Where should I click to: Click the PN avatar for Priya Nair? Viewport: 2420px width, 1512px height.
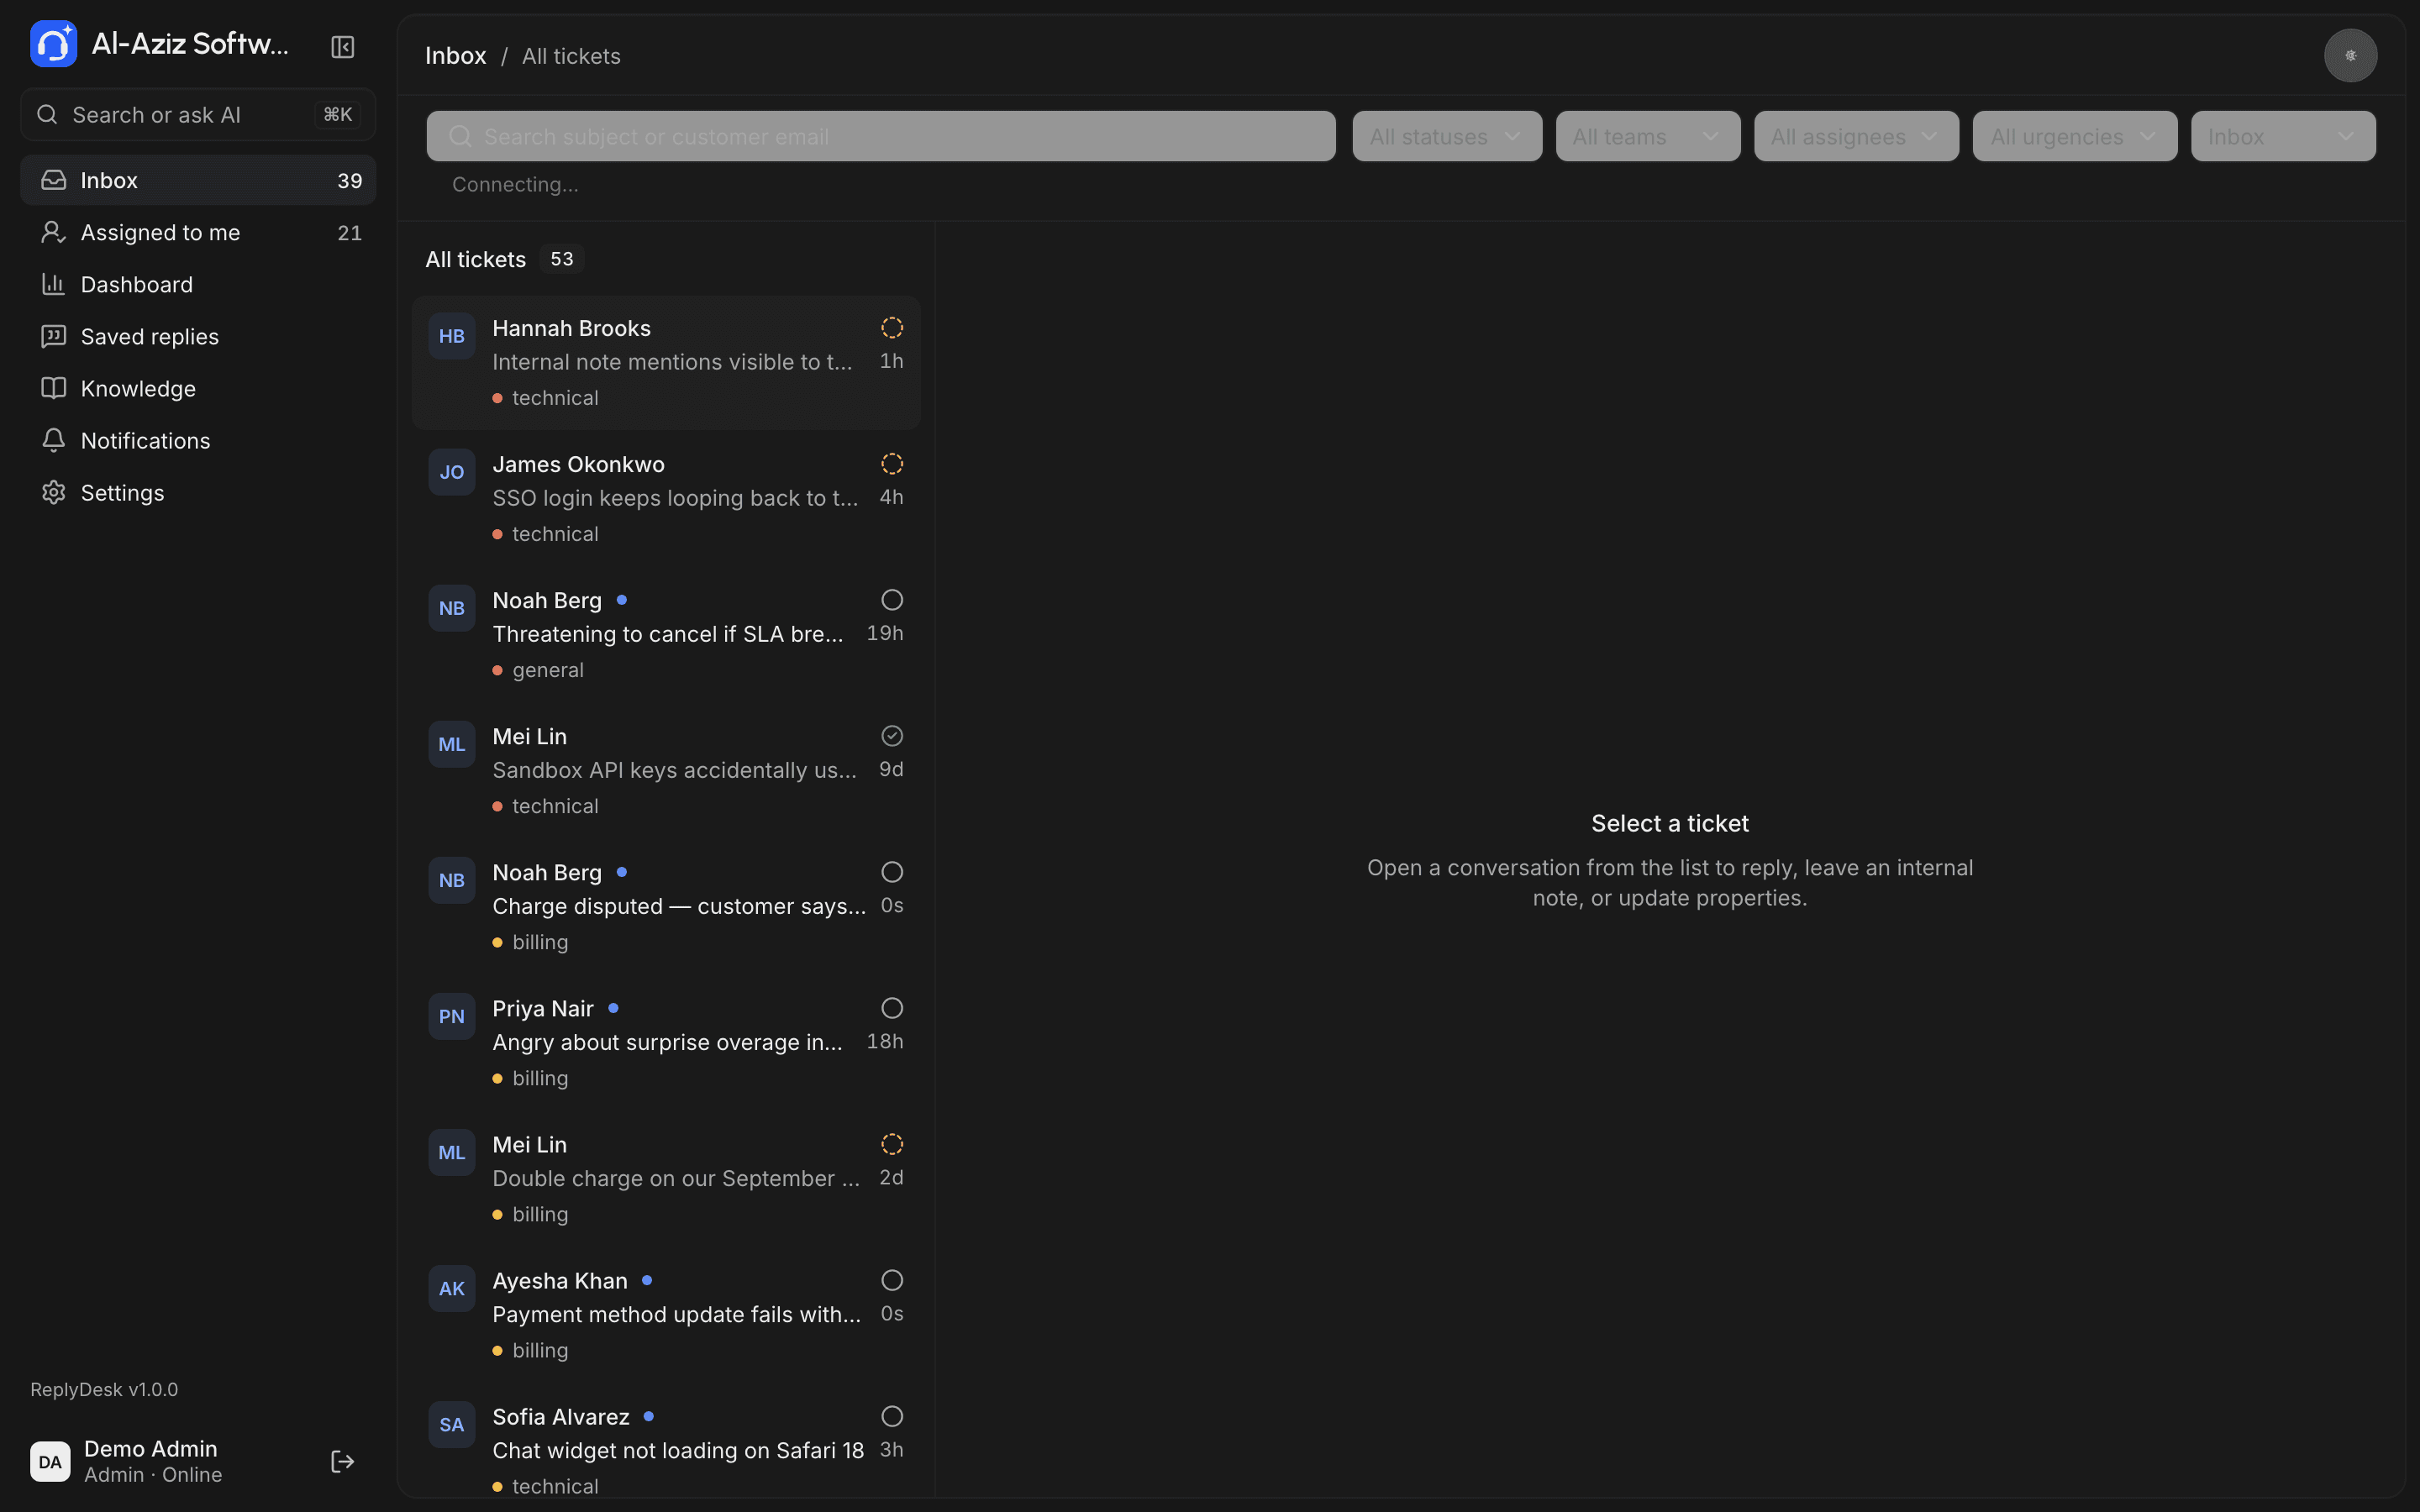(x=452, y=1016)
